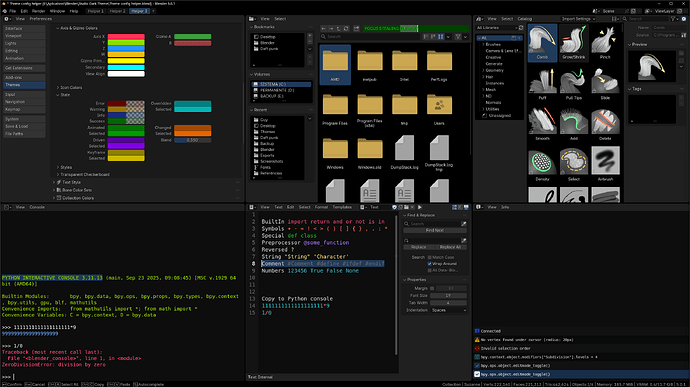Click the Font Size field
Viewport: 690px width, 387px height.
pos(448,295)
